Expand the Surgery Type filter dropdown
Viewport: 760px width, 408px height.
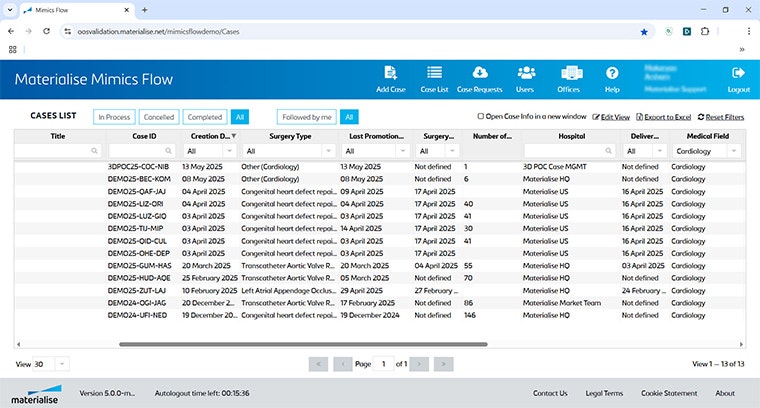[329, 151]
